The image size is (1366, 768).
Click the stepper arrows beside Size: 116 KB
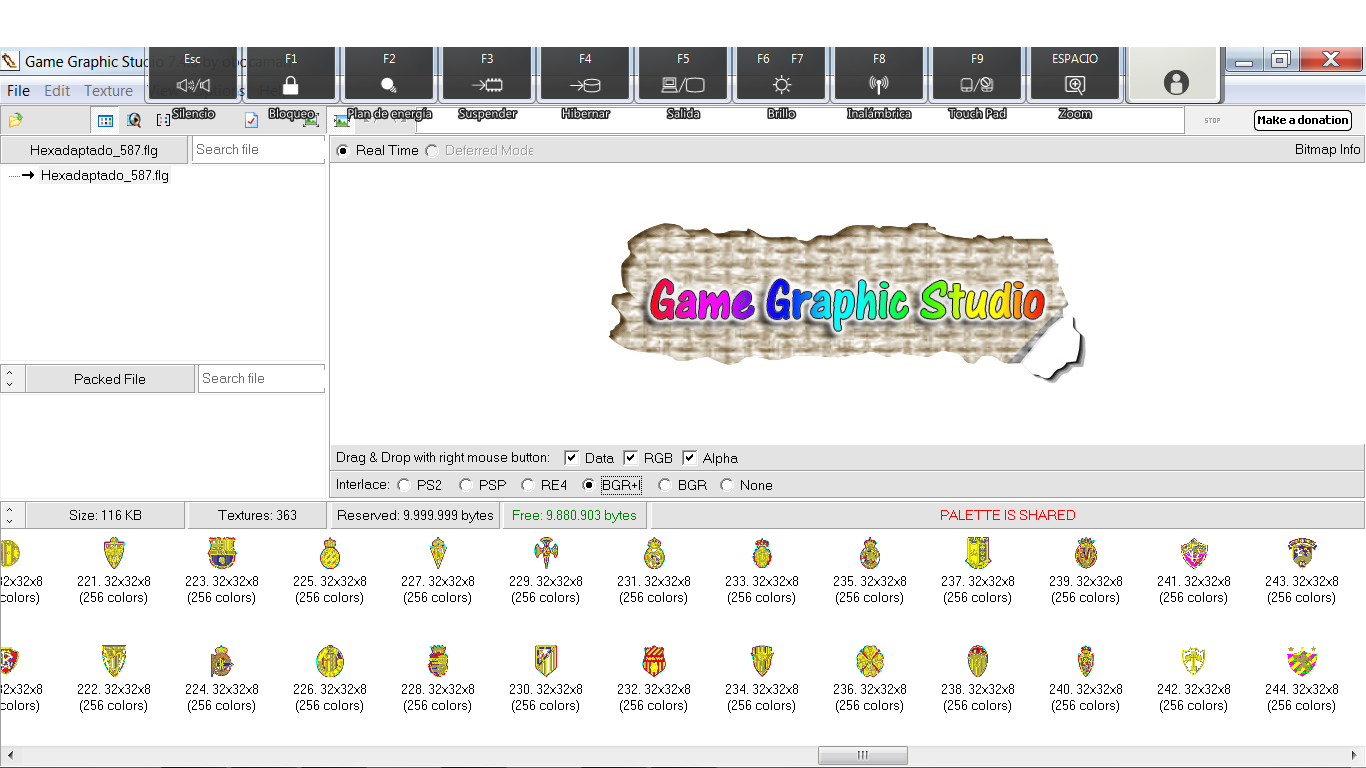[x=10, y=515]
